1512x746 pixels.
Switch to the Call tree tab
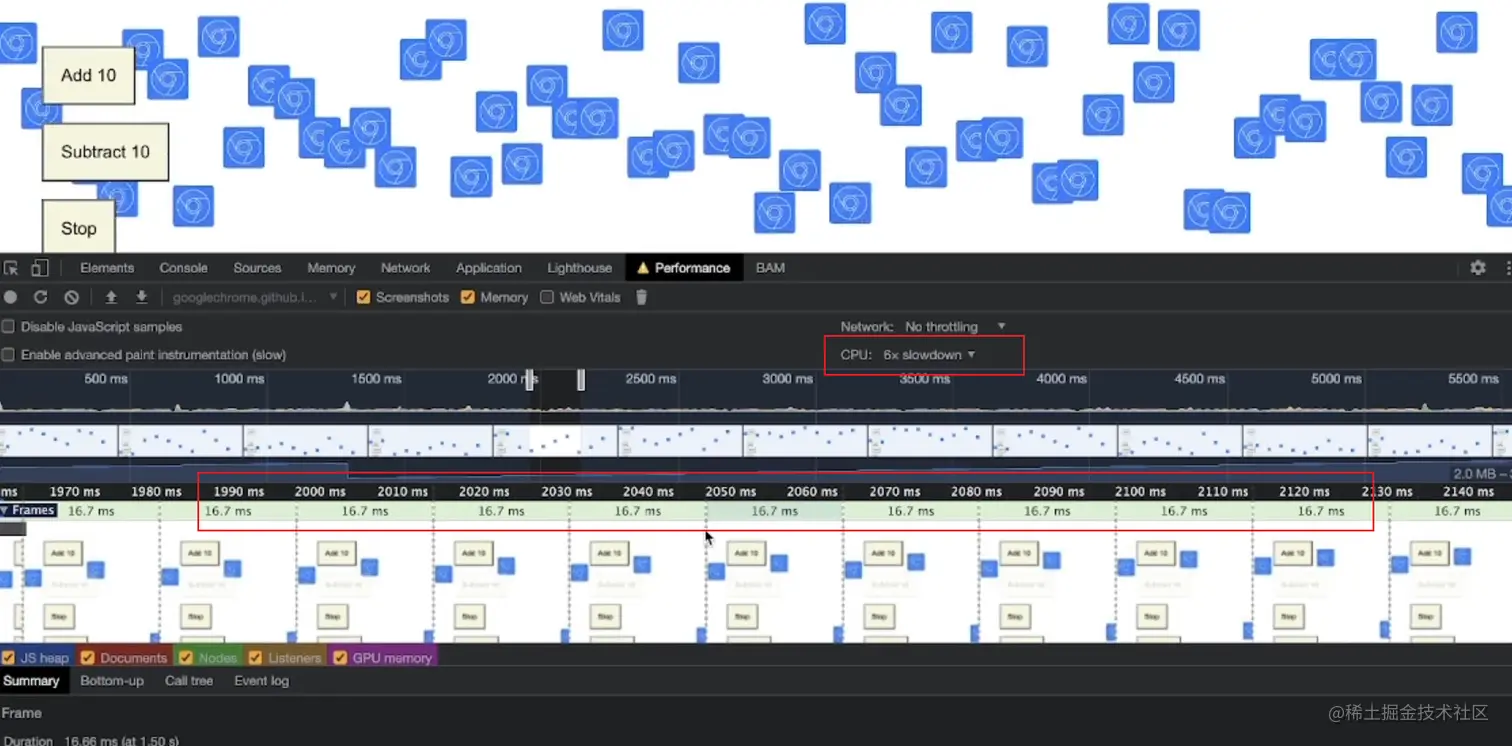(x=189, y=681)
